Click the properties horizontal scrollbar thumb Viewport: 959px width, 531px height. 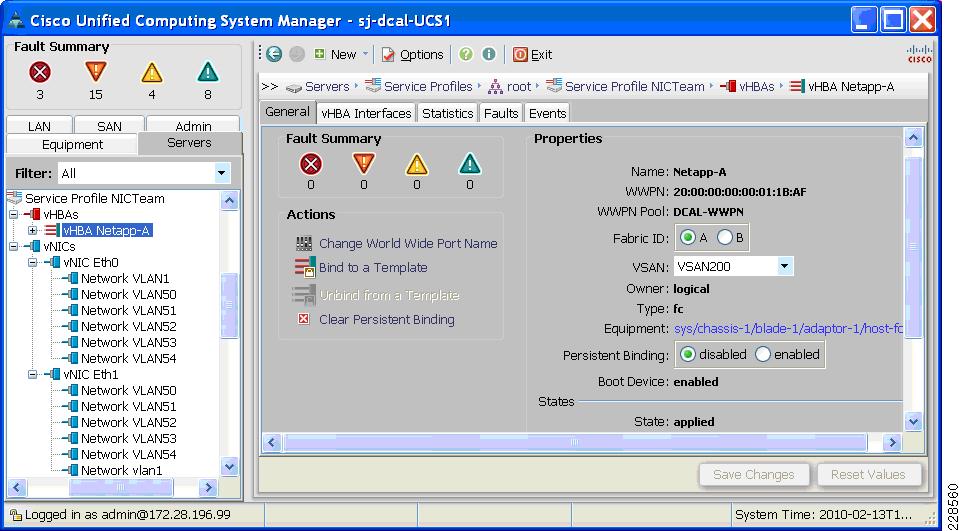click(575, 442)
